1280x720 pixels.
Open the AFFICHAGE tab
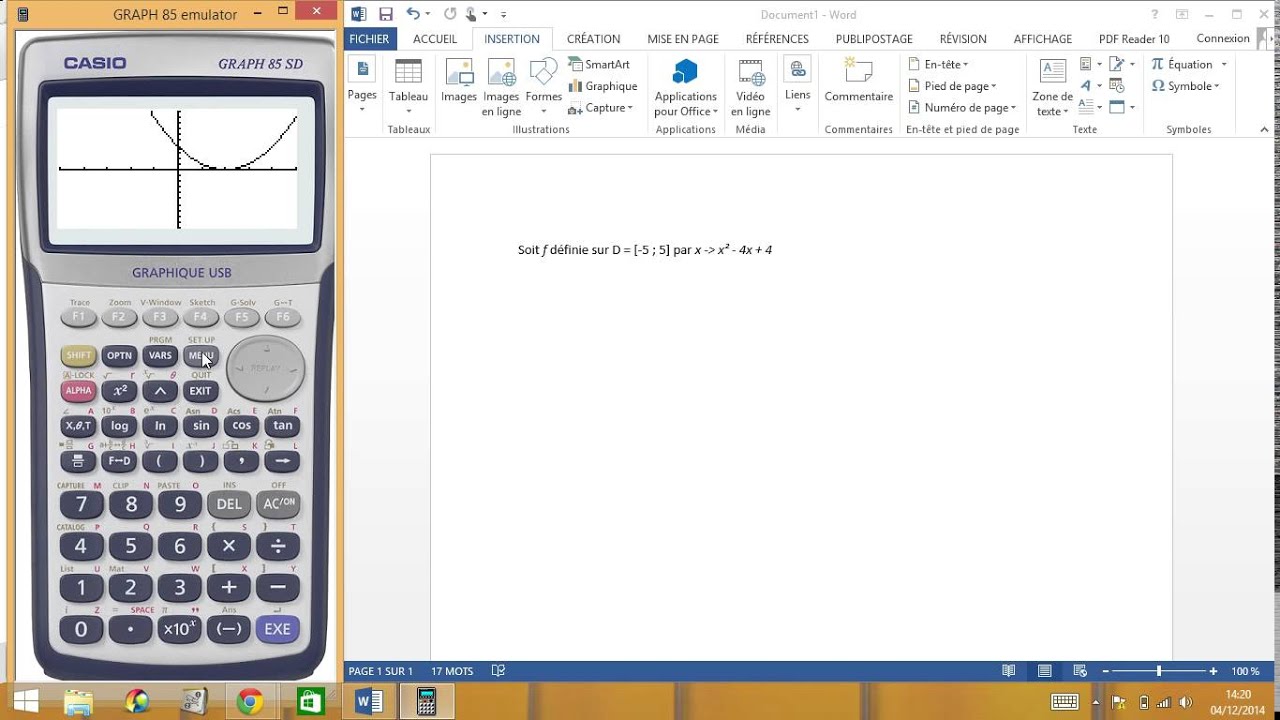[1043, 39]
